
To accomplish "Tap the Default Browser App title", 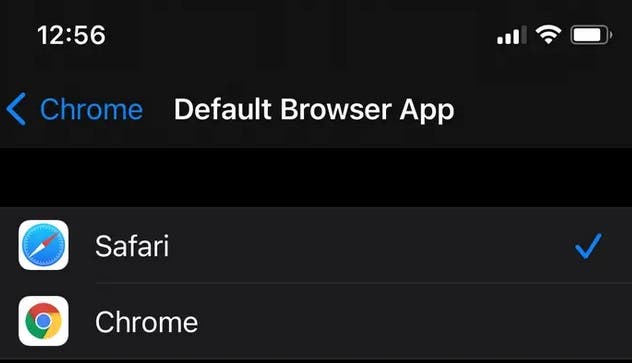I will [314, 110].
